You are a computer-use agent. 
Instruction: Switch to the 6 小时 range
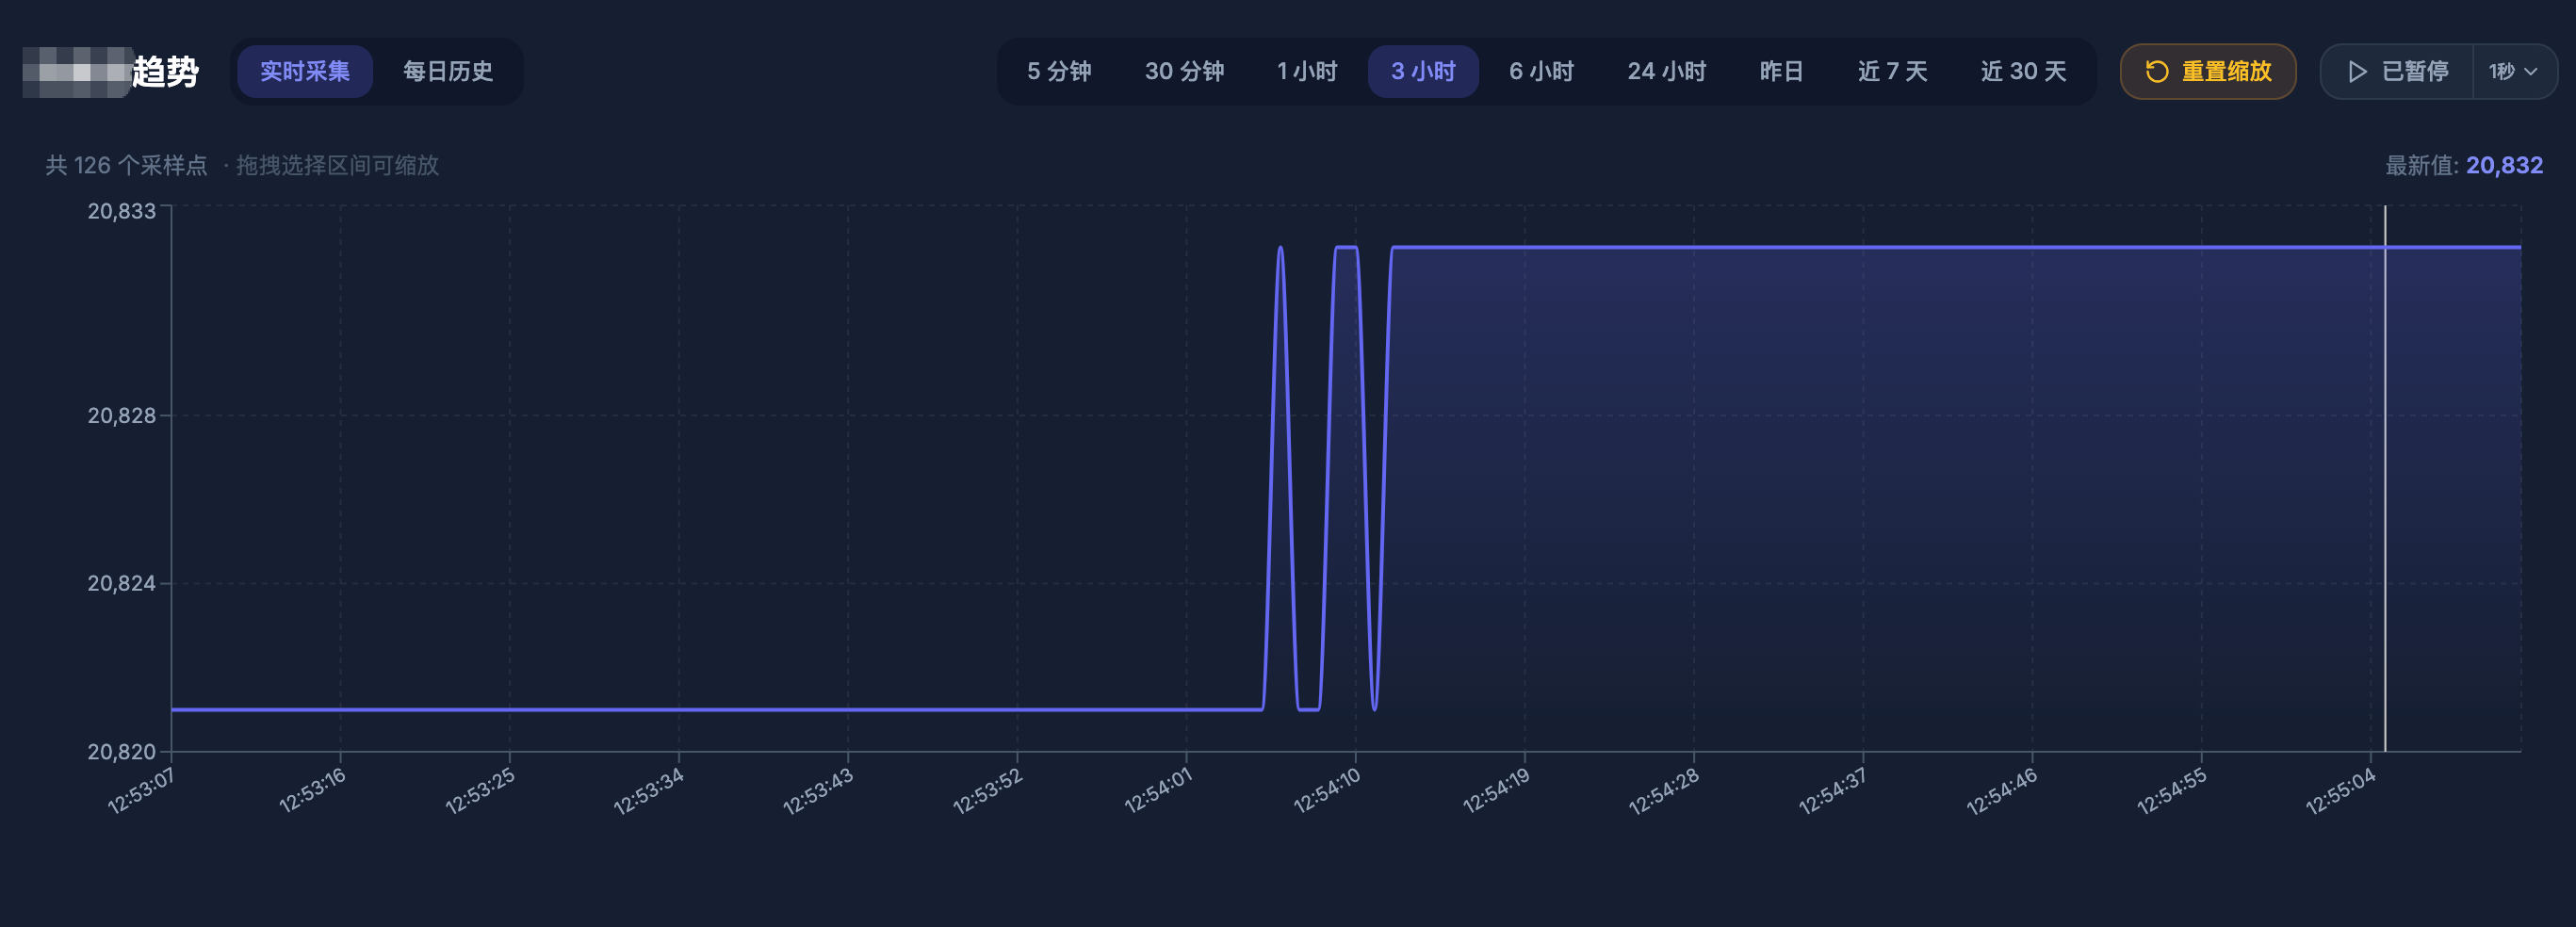click(x=1540, y=72)
